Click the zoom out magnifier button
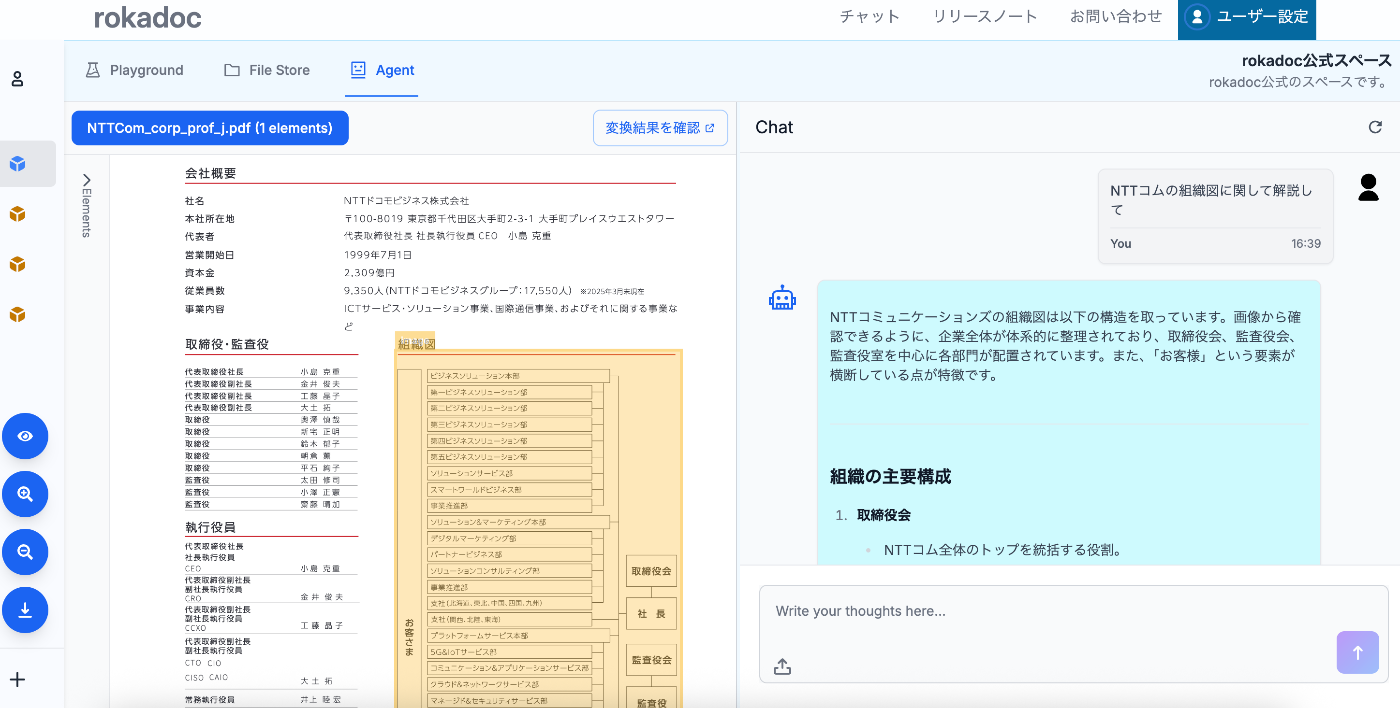1400x708 pixels. click(25, 552)
